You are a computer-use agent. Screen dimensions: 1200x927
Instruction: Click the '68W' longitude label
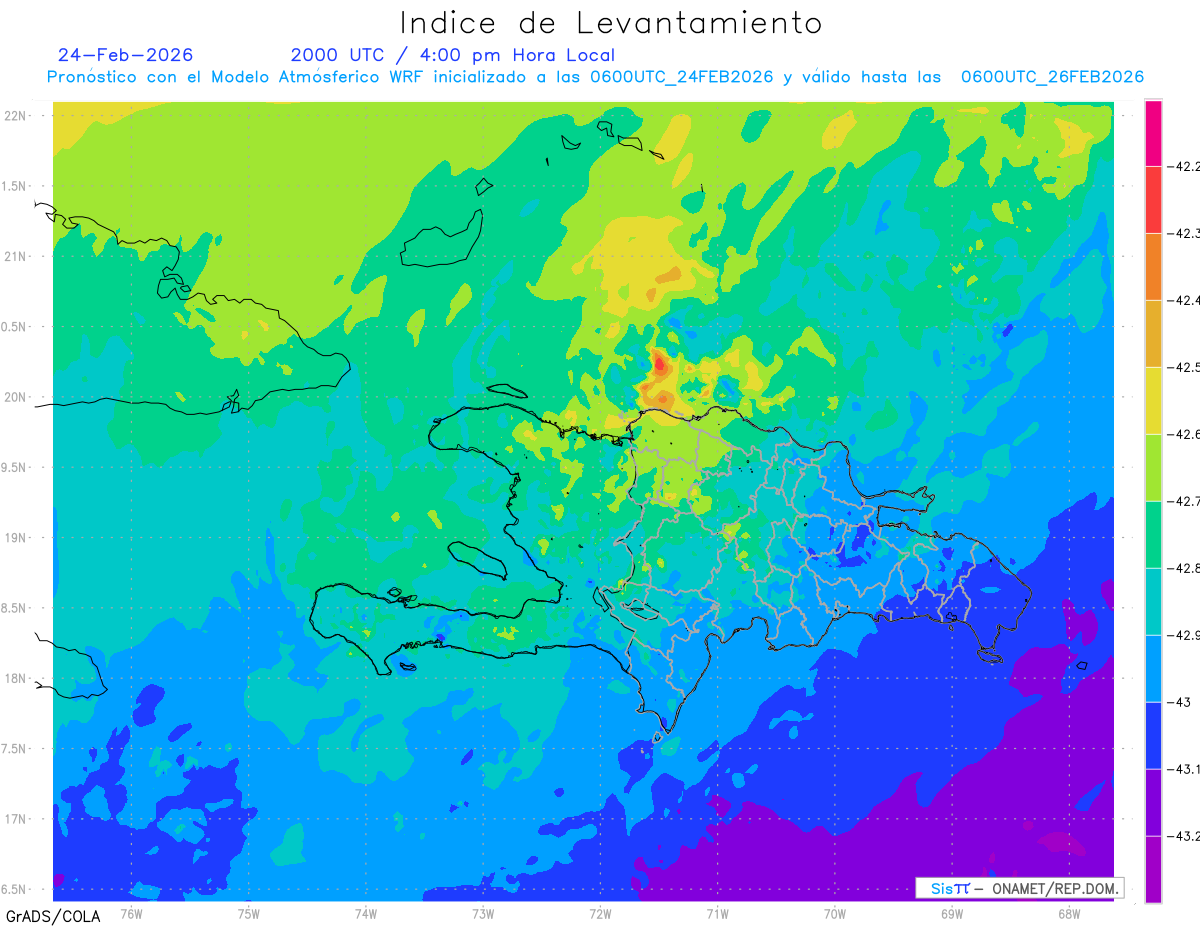(x=1069, y=912)
